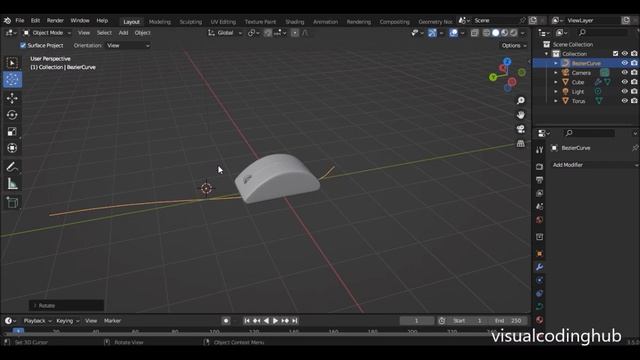Image resolution: width=640 pixels, height=360 pixels.
Task: Open the Render menu
Action: click(55, 20)
